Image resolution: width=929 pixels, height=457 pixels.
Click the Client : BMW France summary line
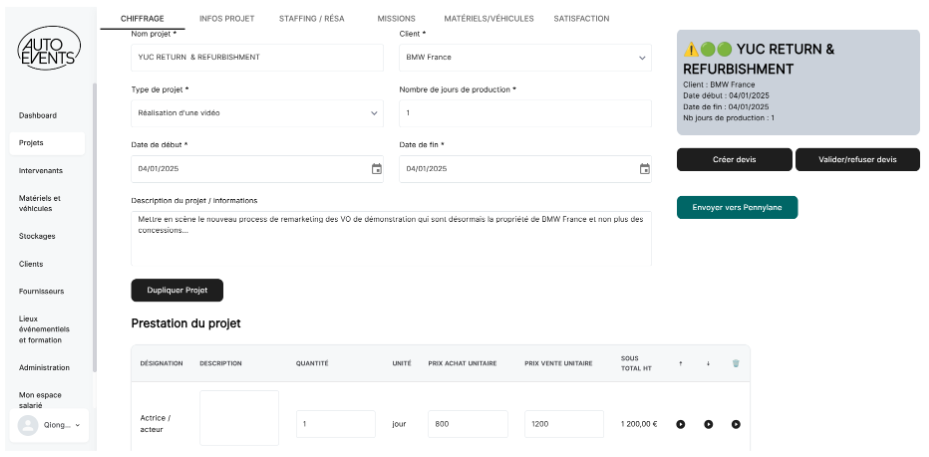coord(719,85)
